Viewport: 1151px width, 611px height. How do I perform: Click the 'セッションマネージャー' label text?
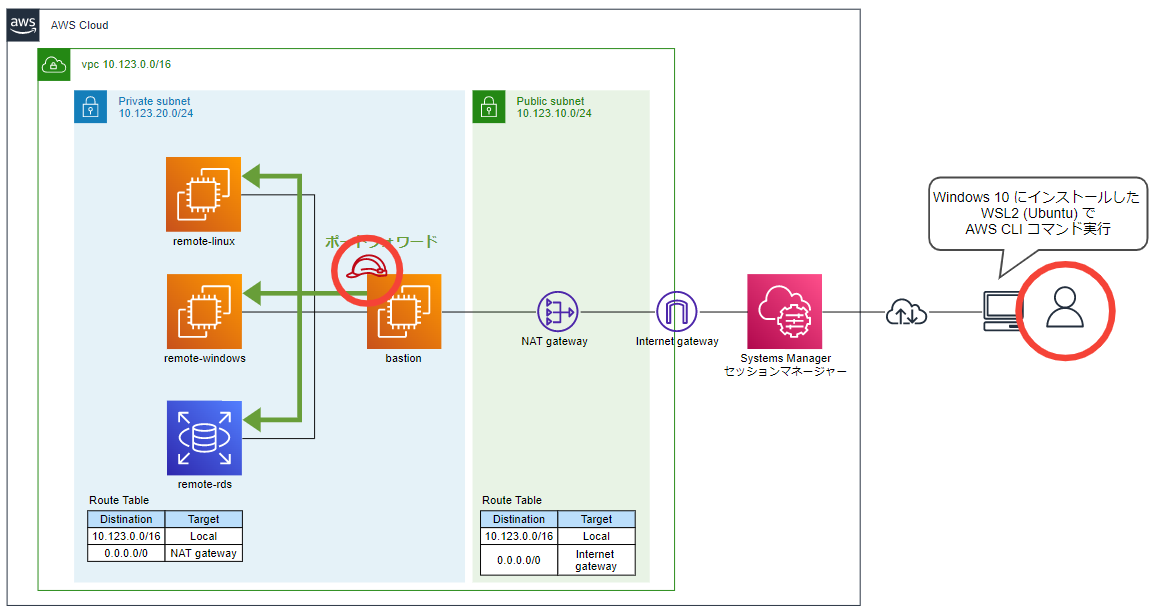coord(785,372)
